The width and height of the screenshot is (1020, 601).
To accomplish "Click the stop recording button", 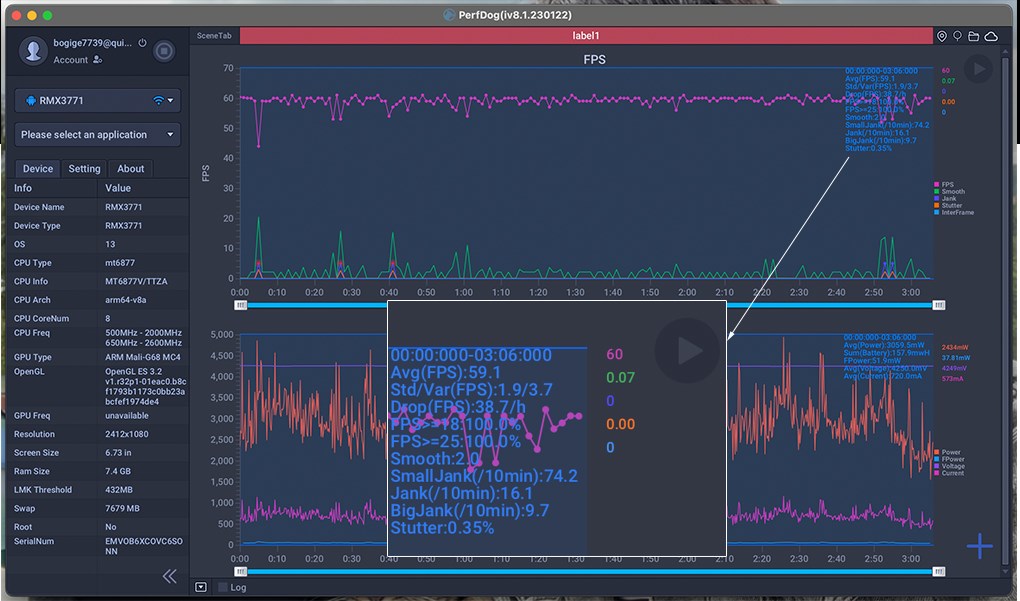I will click(x=164, y=51).
